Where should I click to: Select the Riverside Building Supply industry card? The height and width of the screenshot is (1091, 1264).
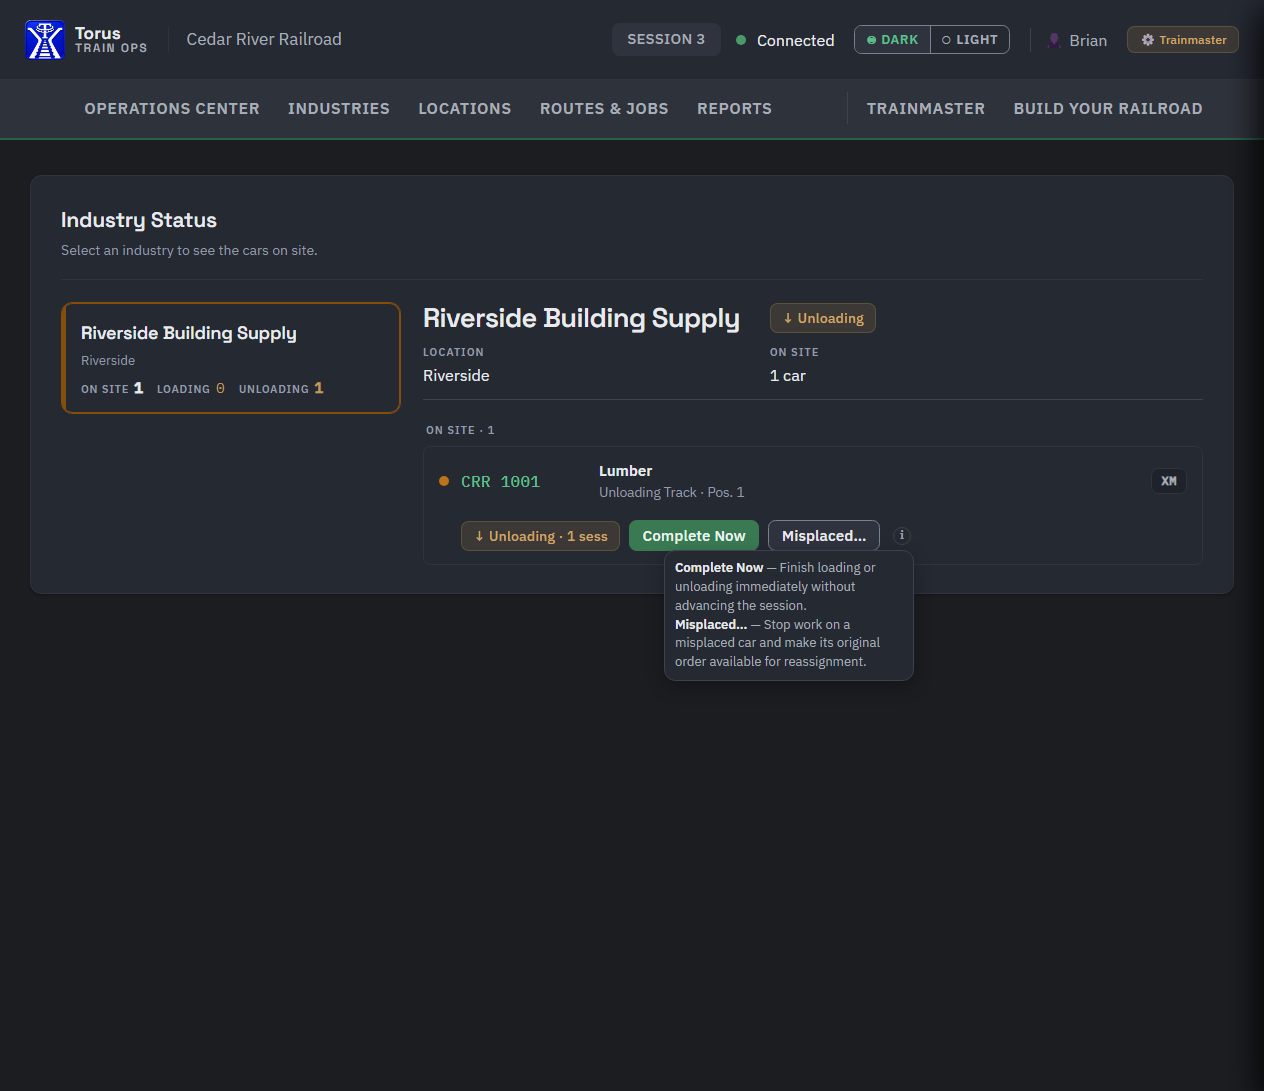coord(231,358)
